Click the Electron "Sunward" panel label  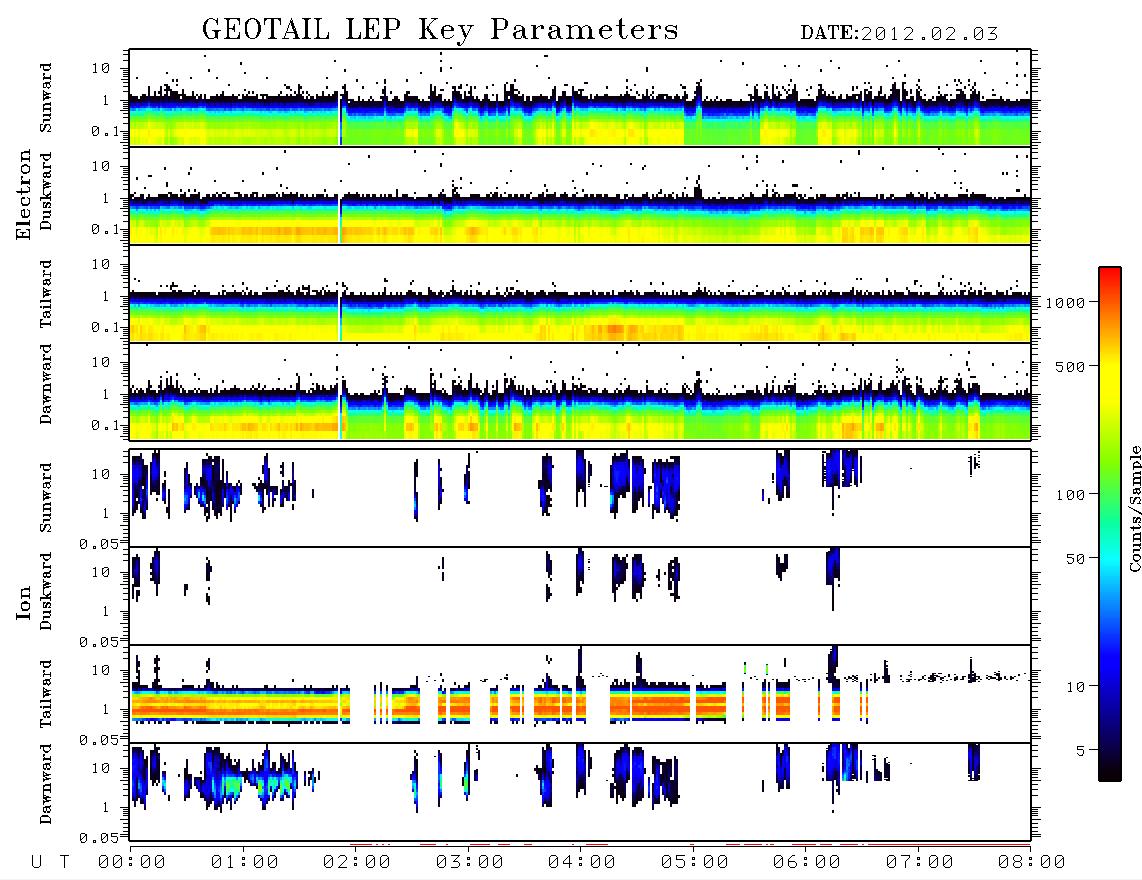(x=46, y=98)
